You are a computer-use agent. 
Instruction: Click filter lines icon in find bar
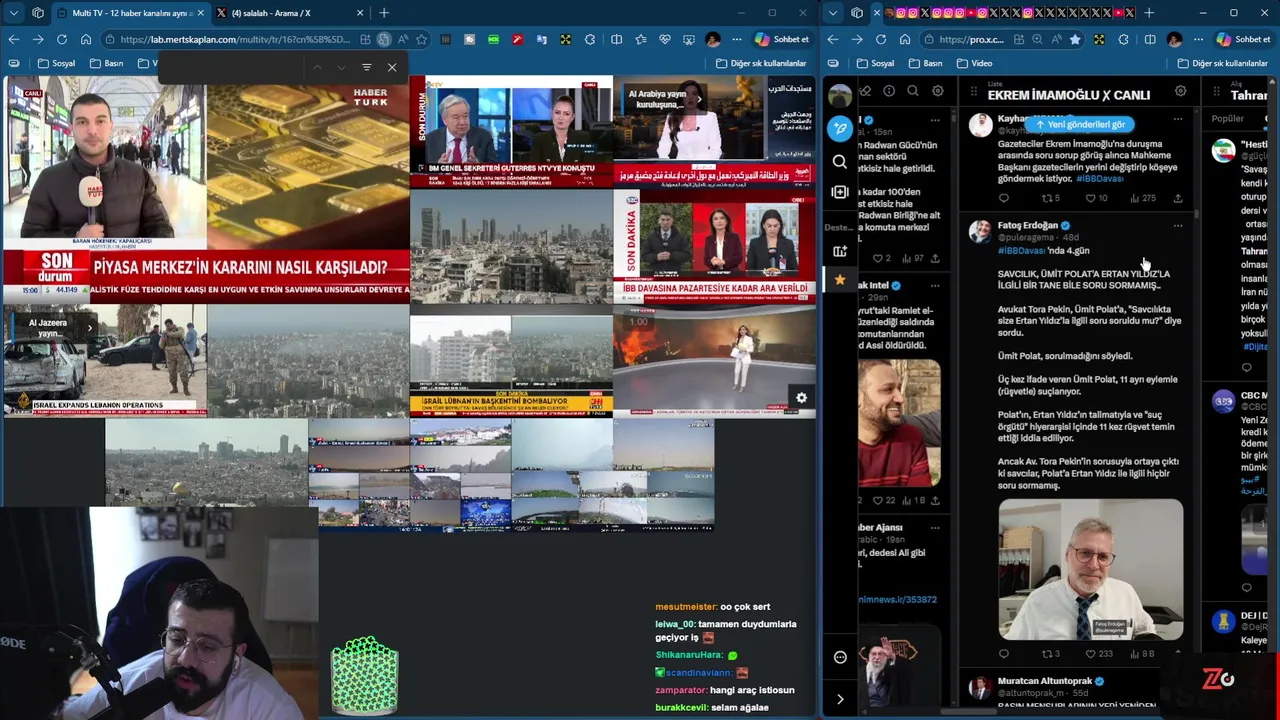coord(366,67)
